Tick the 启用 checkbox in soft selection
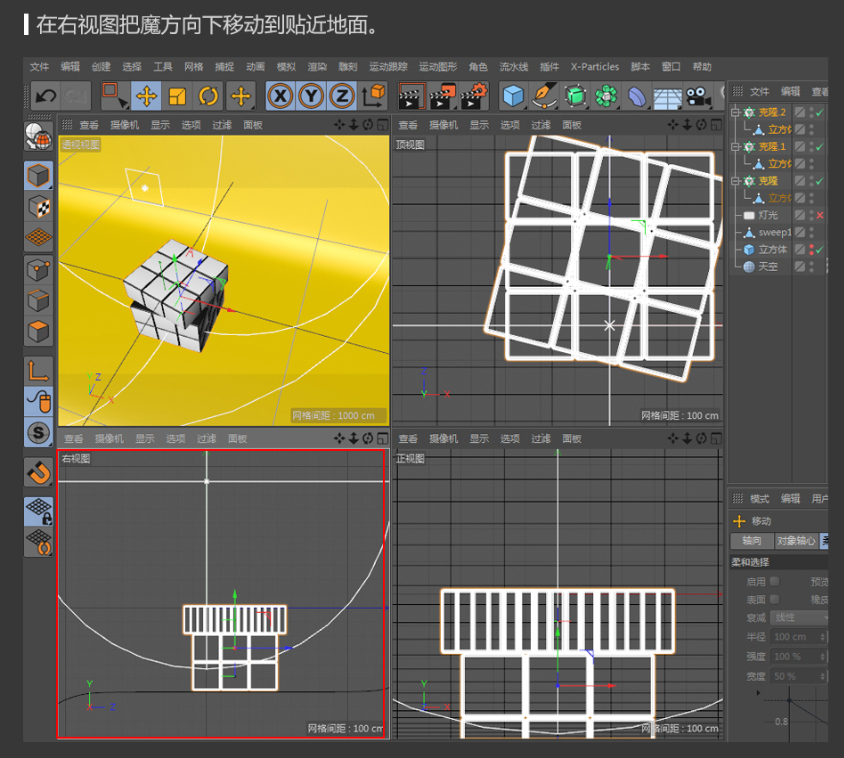This screenshot has width=844, height=758. 774,581
